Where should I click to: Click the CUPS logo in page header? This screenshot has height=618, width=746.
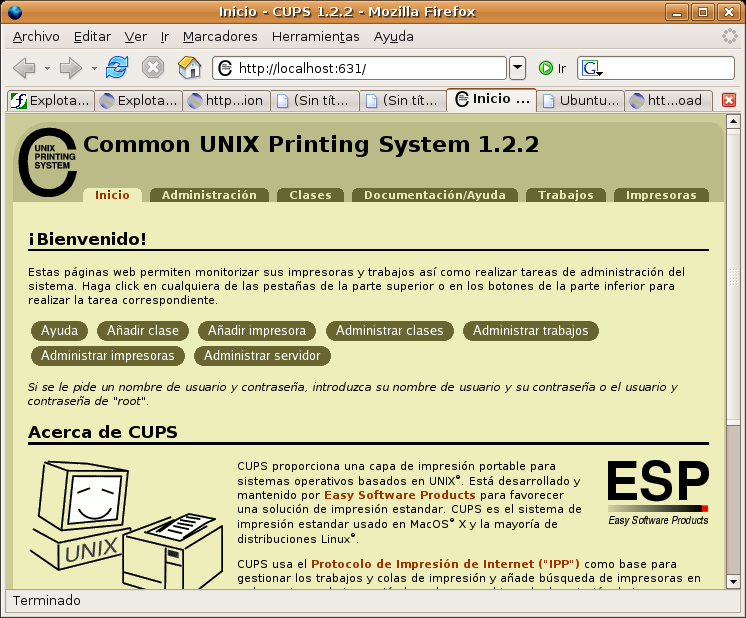pyautogui.click(x=47, y=160)
